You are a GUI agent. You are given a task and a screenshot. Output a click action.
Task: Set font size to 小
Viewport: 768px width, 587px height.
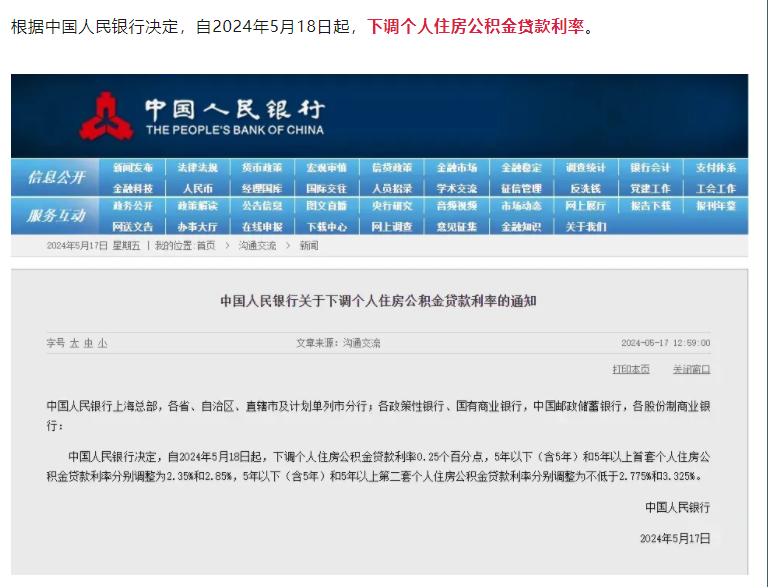102,343
